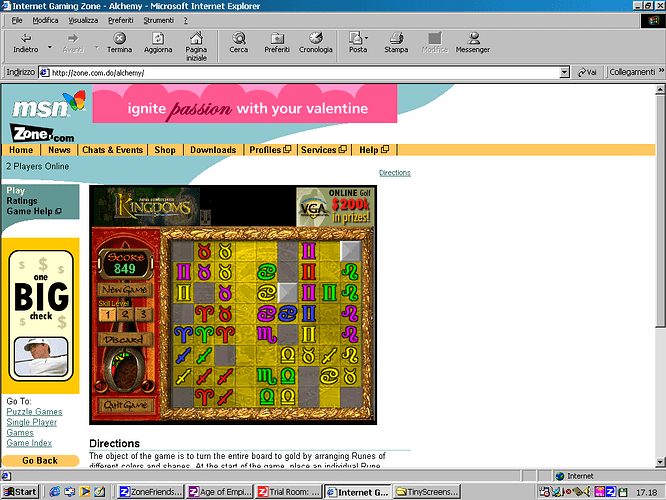Image resolution: width=666 pixels, height=500 pixels.
Task: Open the News tab
Action: tap(59, 150)
